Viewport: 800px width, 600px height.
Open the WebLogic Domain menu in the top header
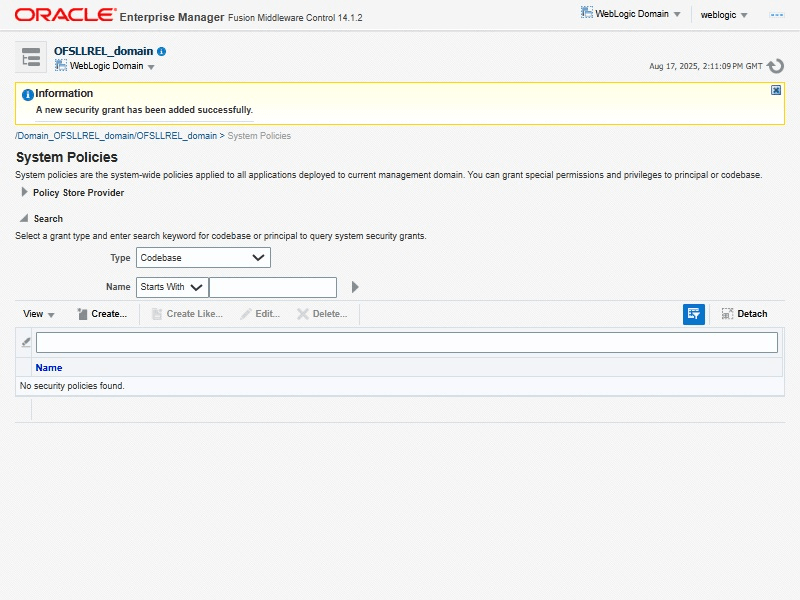pyautogui.click(x=631, y=15)
